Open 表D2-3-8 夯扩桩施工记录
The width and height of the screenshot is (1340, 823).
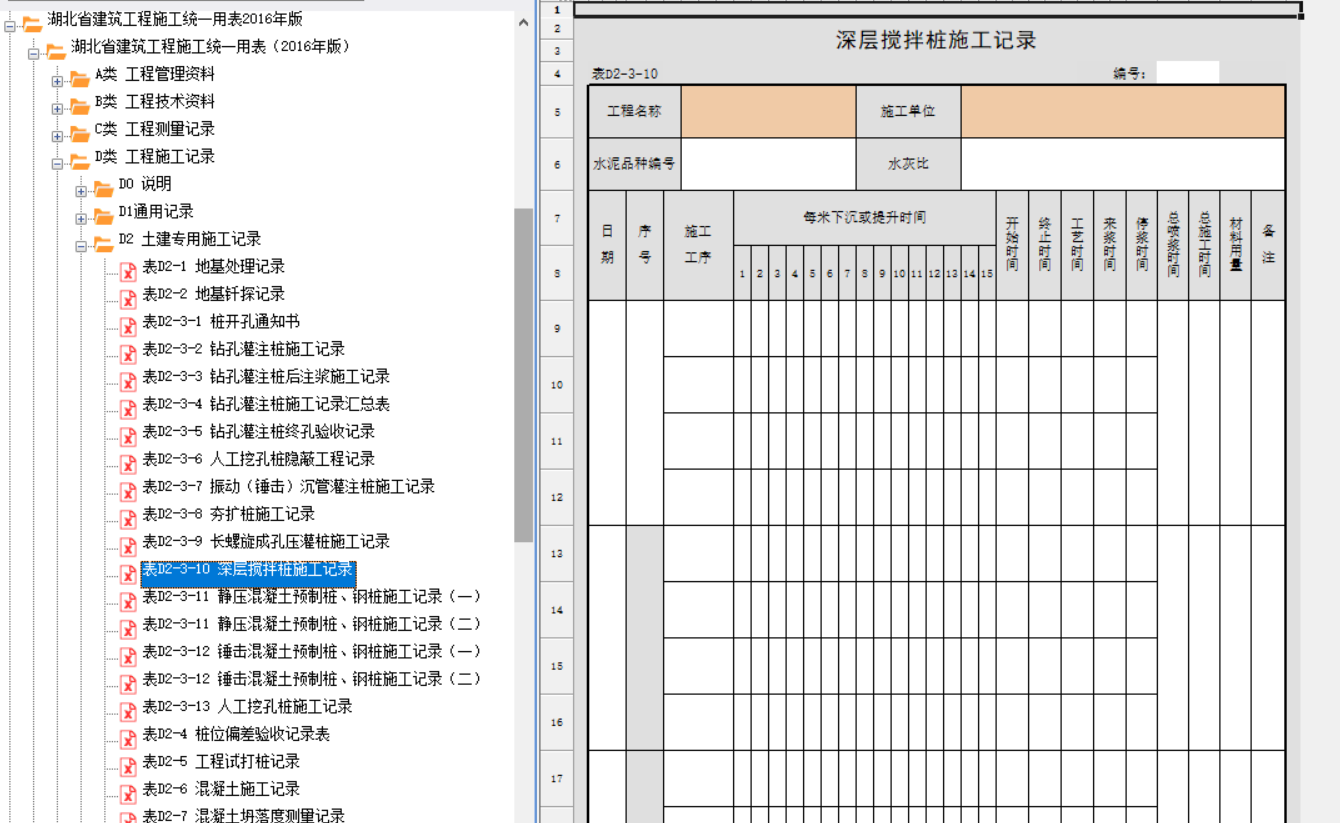click(x=228, y=514)
